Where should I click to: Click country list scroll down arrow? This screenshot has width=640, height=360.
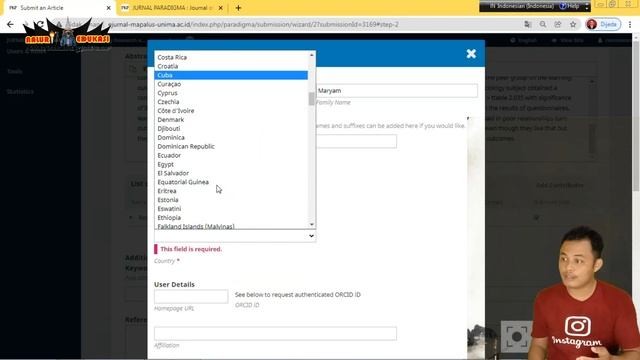click(x=312, y=224)
